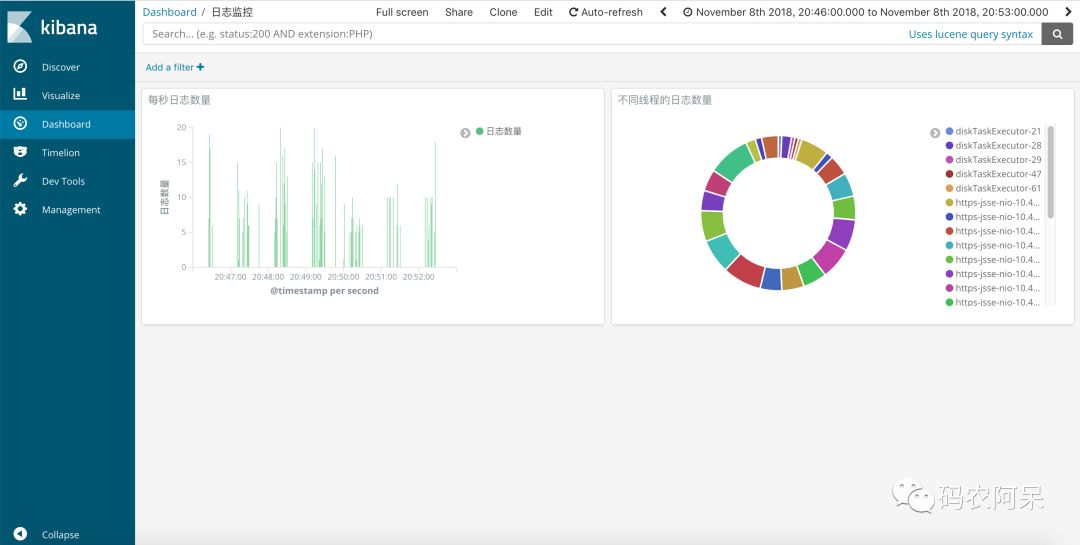The width and height of the screenshot is (1080, 545).
Task: Click Timelion label in sidebar
Action: [x=61, y=152]
